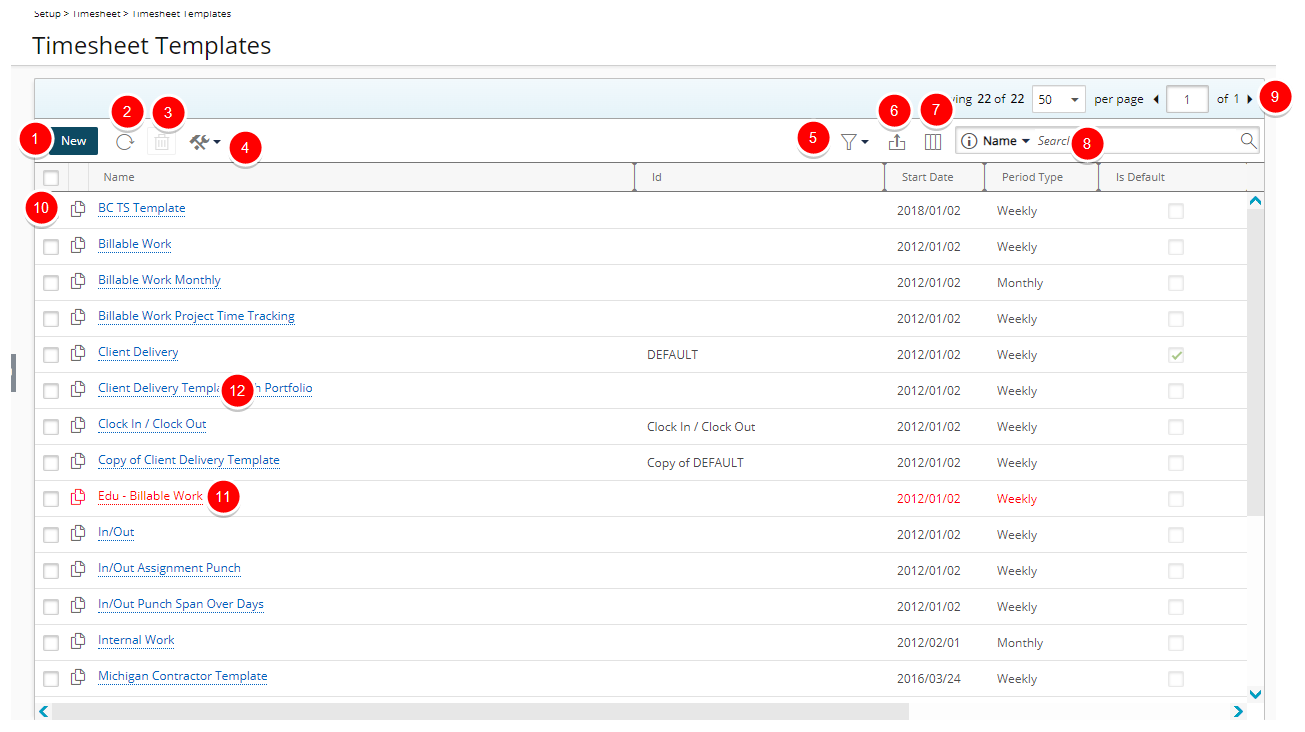Open the filter funnel dropdown

coord(854,142)
